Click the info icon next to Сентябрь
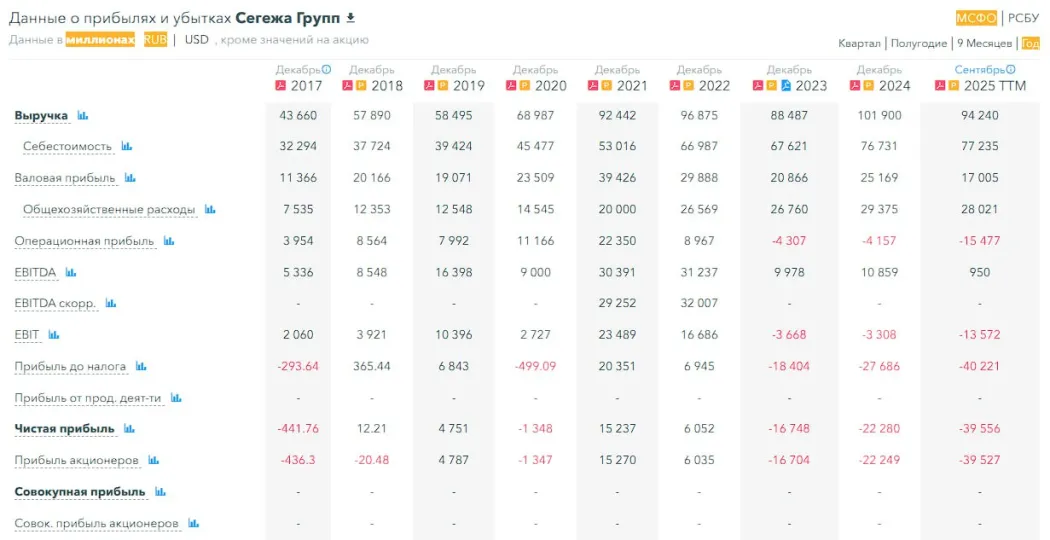This screenshot has height=540, width=1050. [1011, 70]
